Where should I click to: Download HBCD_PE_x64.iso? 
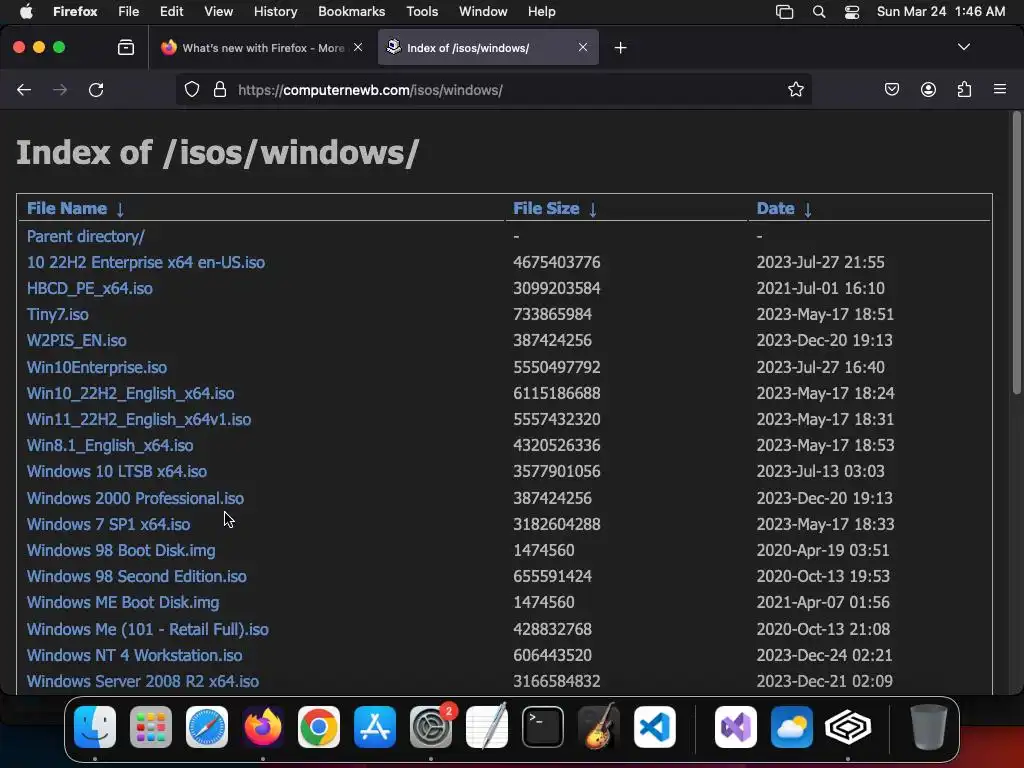[89, 289]
